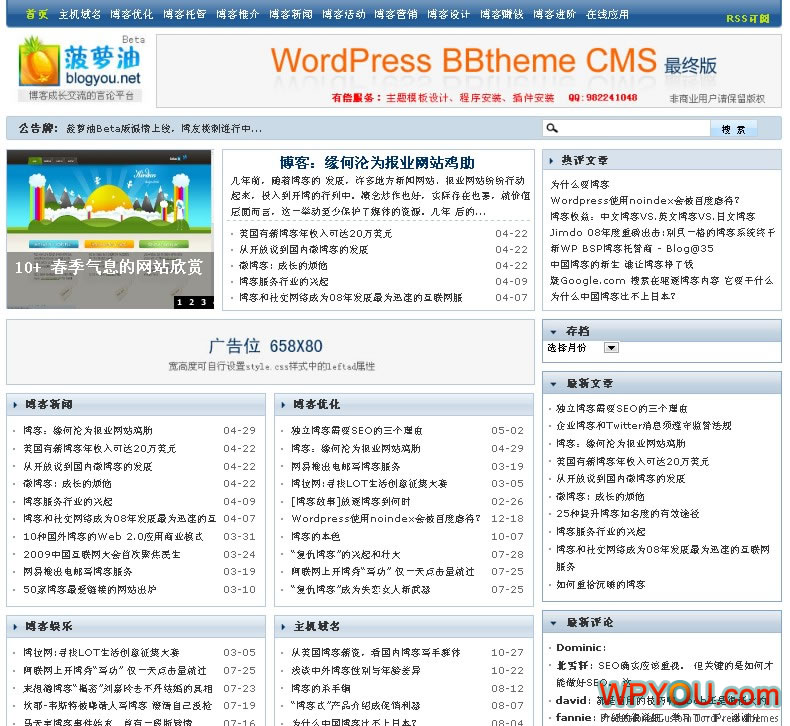Open 企业博客和Twitter消息须遵守监管法规 article
790x726 pixels.
(x=643, y=426)
